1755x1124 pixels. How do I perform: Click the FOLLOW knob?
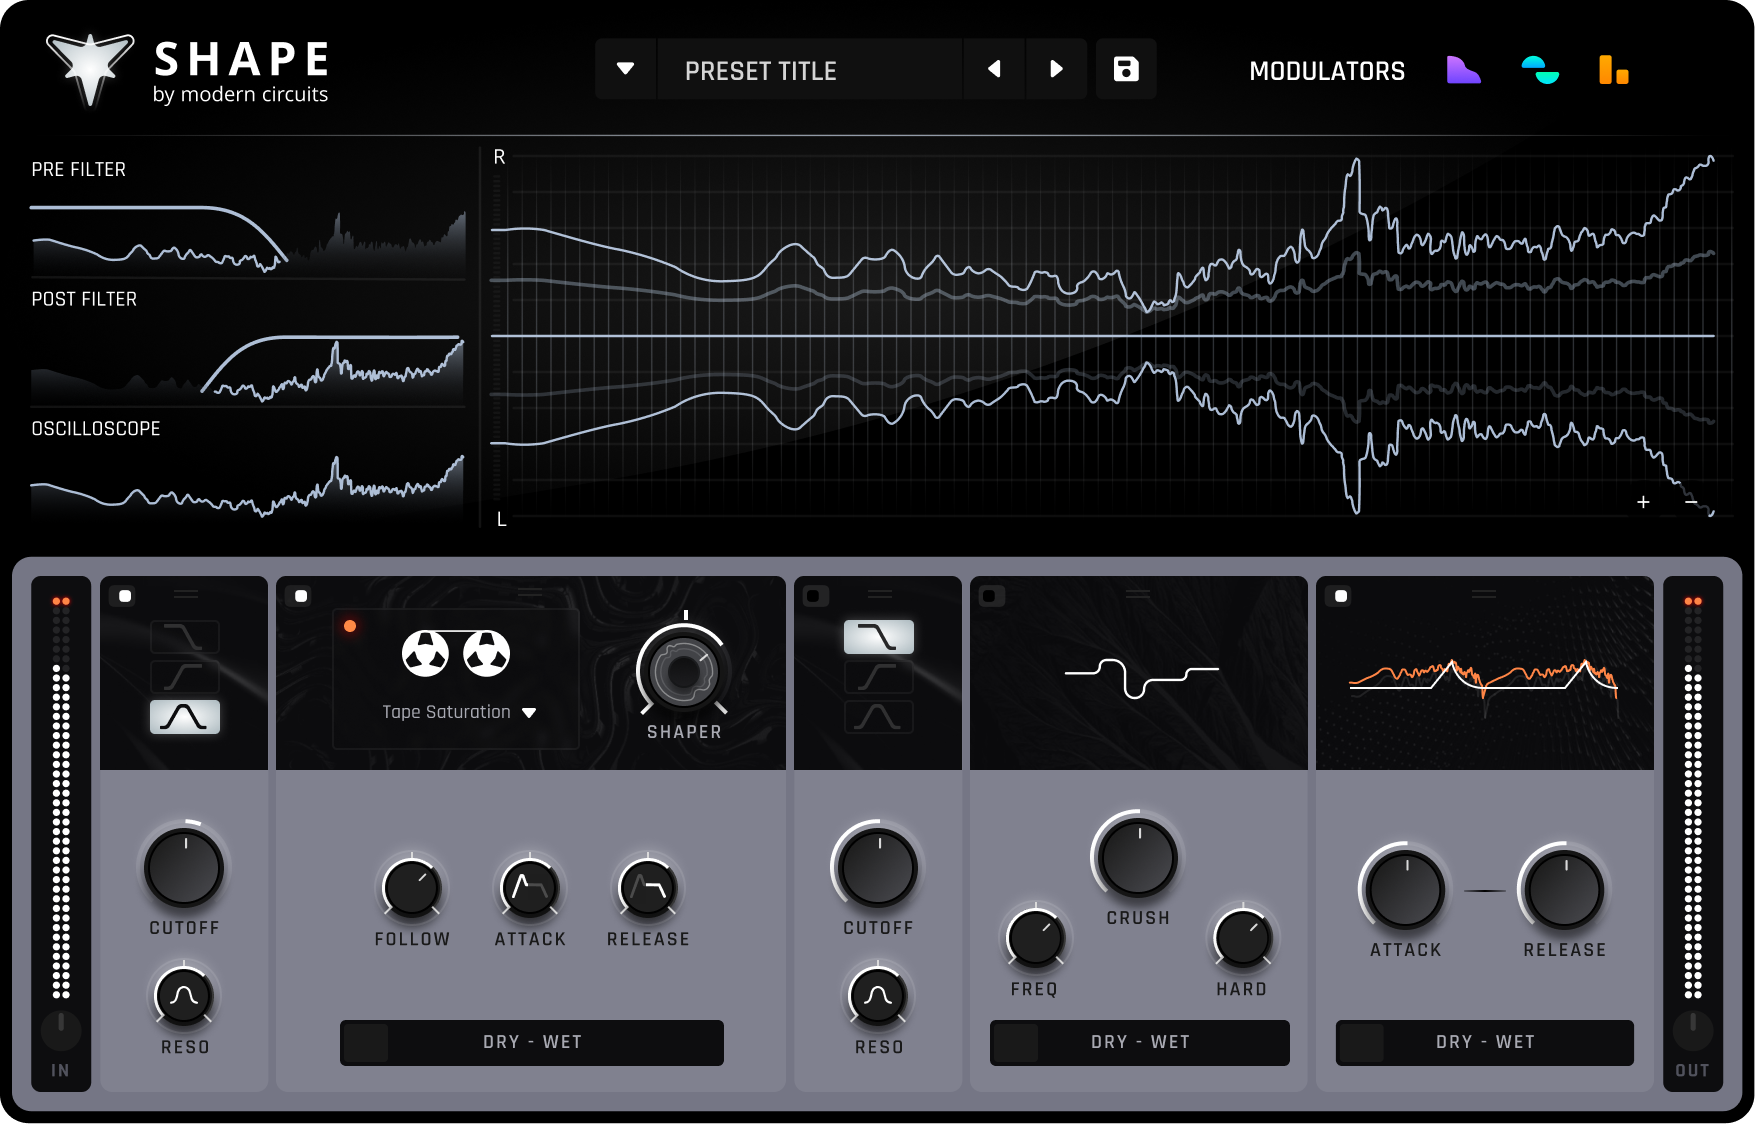(411, 888)
